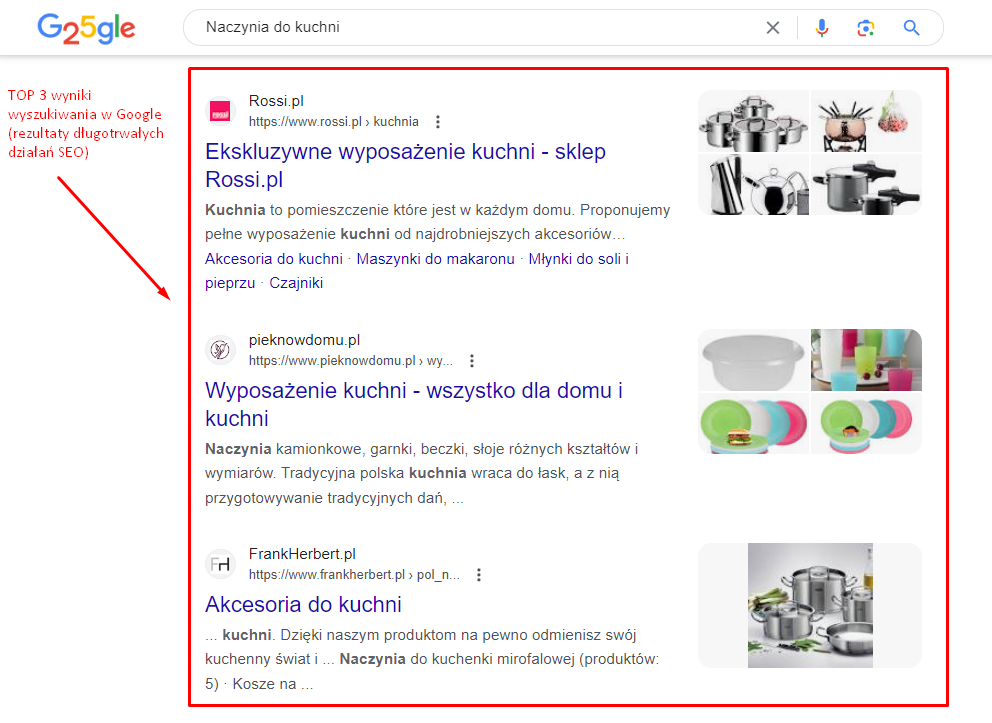
Task: Click the Rossi.pl pink favicon
Action: coord(220,111)
